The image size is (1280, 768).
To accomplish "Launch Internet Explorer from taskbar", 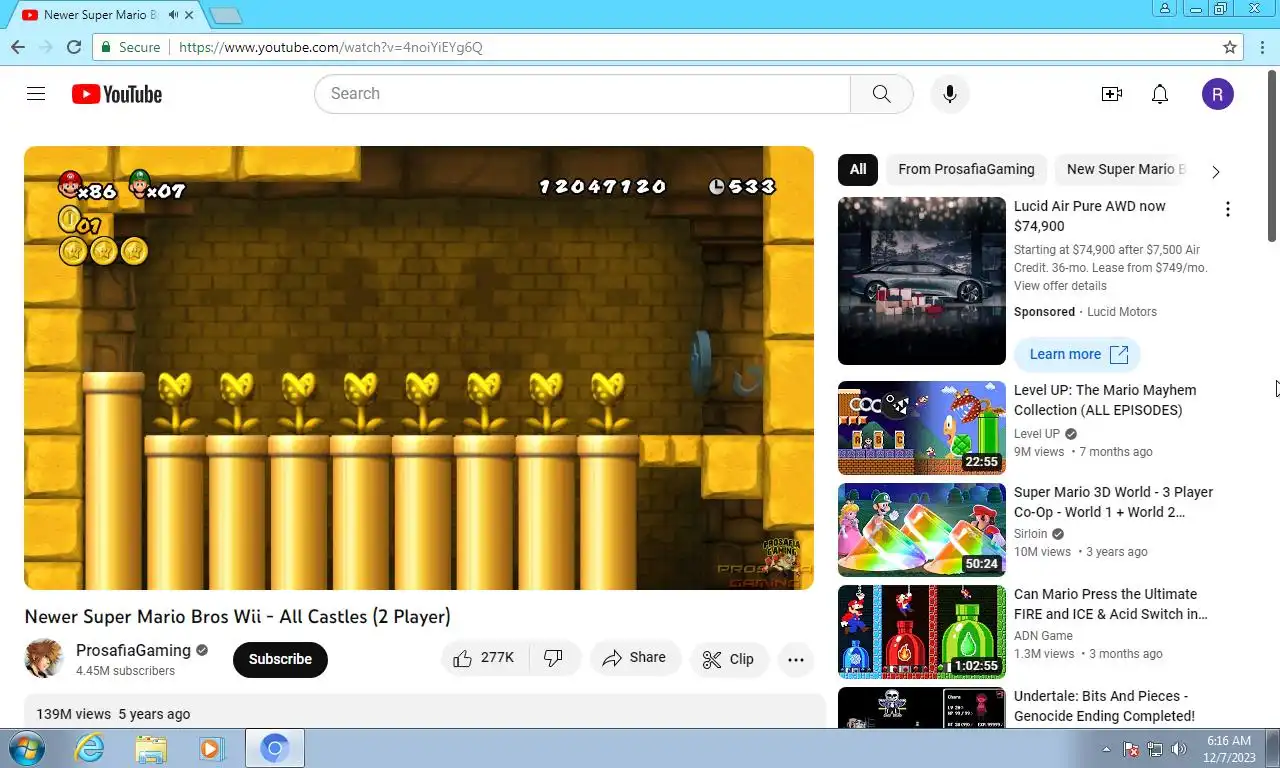I will (89, 748).
